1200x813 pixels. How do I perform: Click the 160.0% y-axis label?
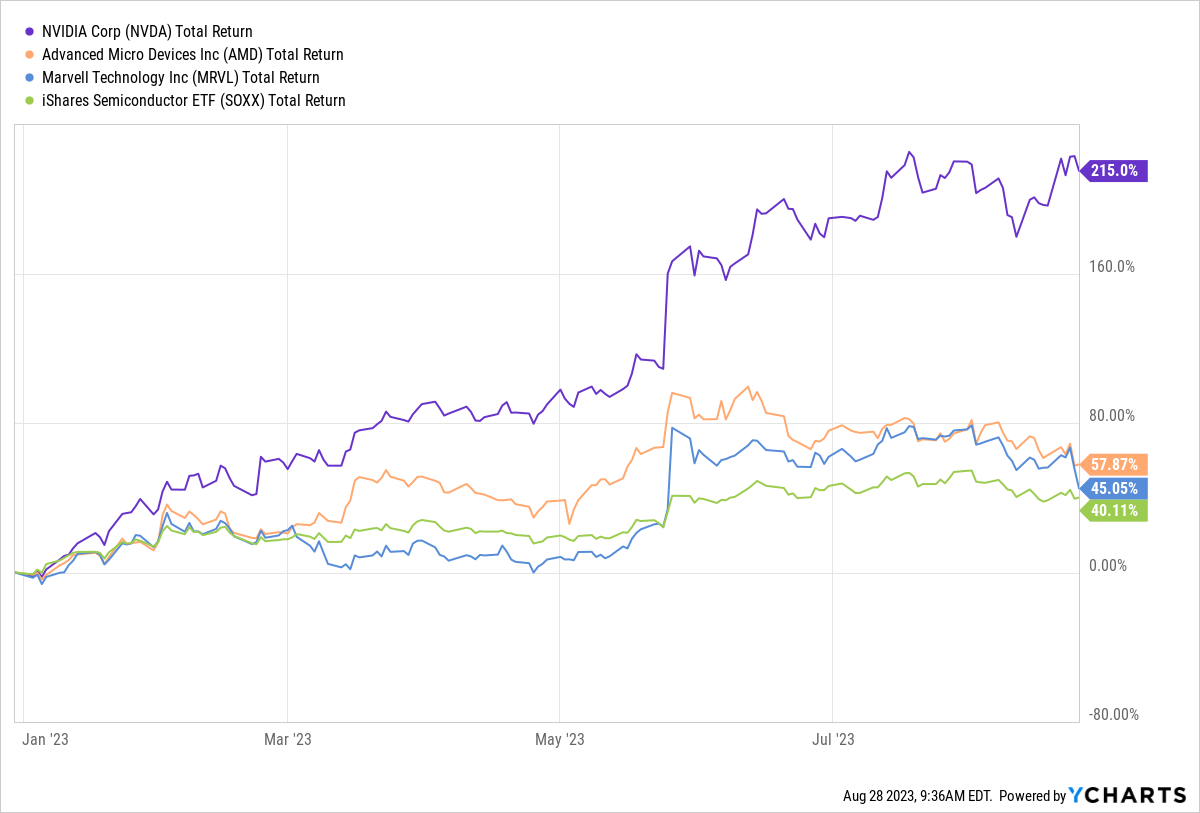1113,267
